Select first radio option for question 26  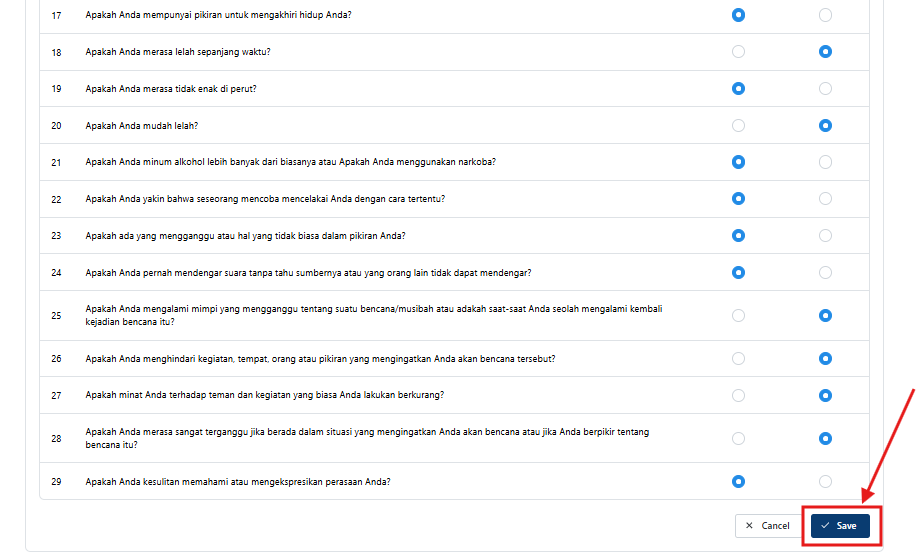(x=738, y=358)
